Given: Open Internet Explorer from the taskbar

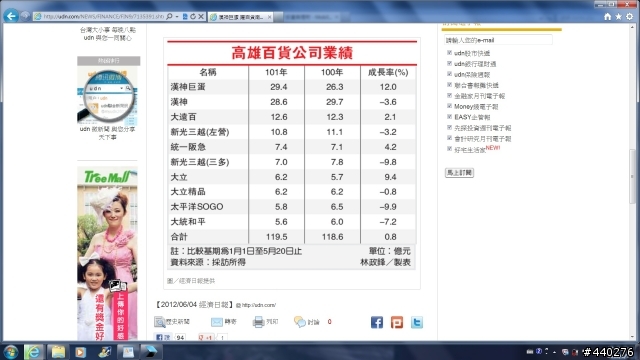Looking at the screenshot, I should pyautogui.click(x=33, y=352).
